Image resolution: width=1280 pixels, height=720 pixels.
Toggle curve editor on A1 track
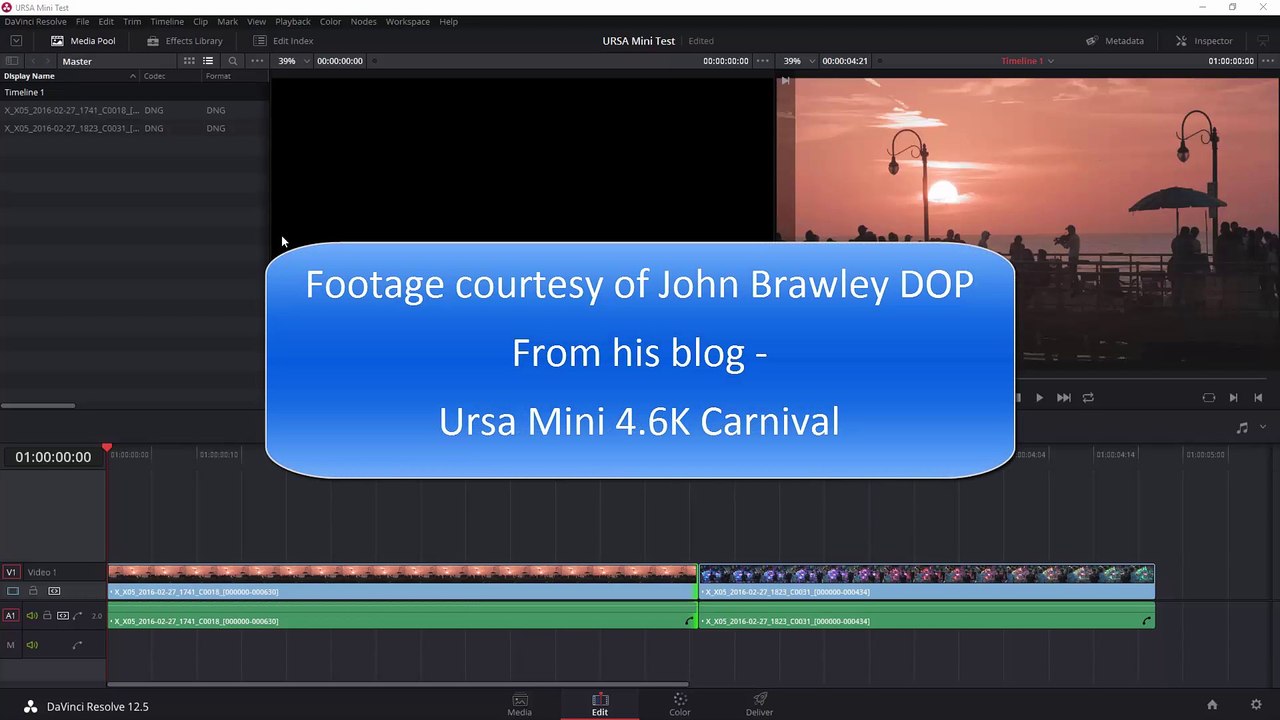[78, 616]
